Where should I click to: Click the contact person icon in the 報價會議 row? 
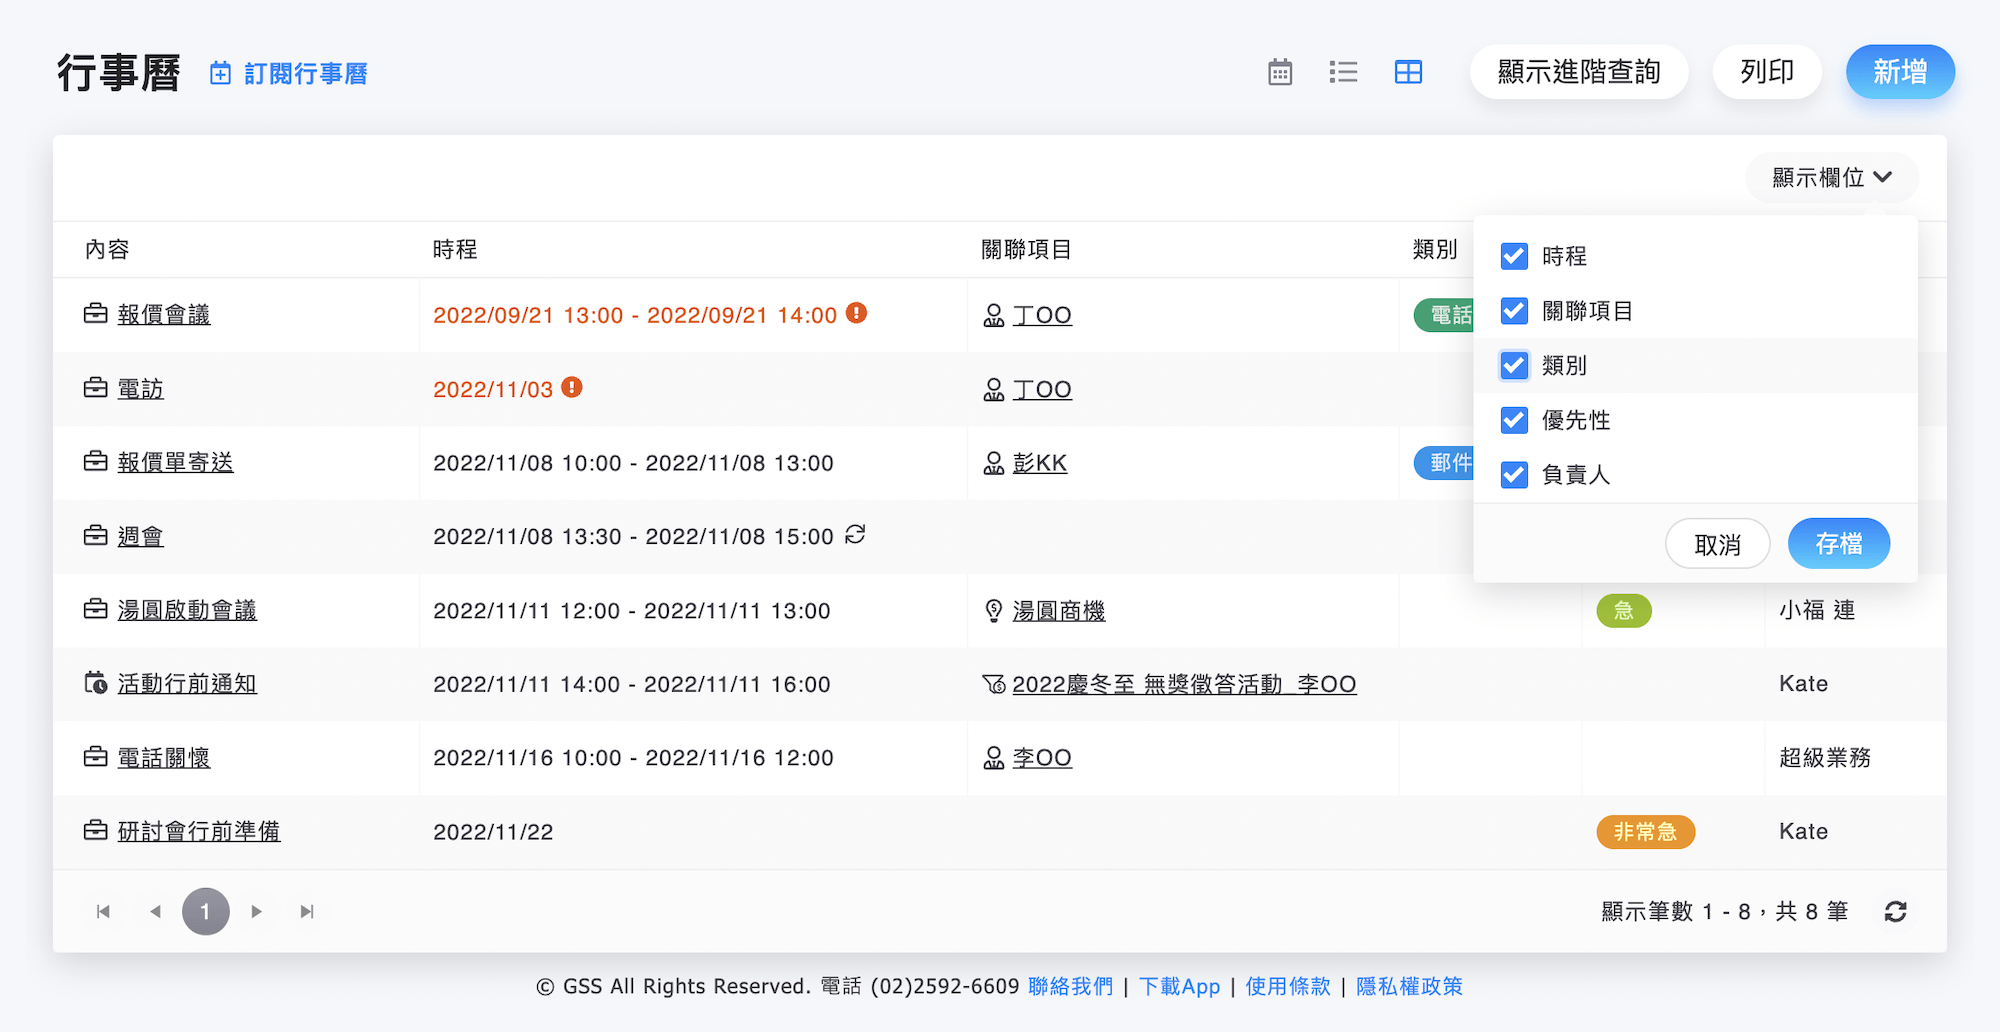point(994,315)
